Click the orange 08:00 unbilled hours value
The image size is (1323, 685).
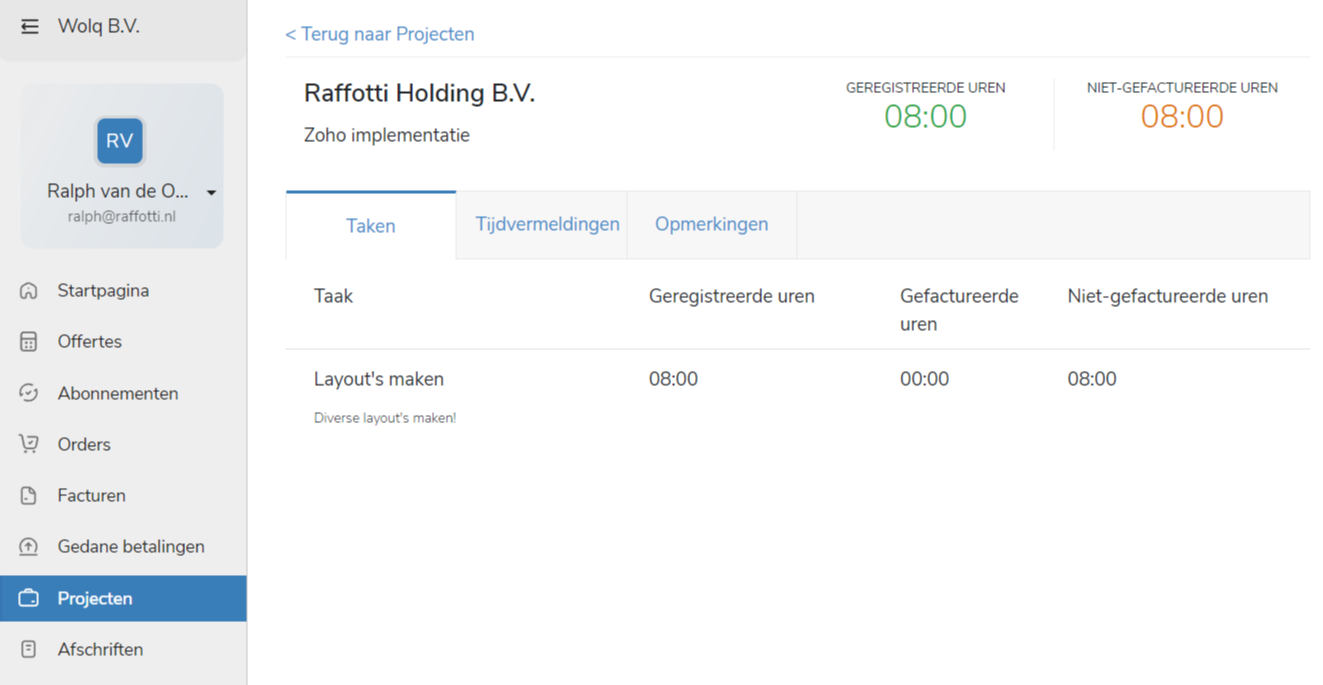(1182, 117)
